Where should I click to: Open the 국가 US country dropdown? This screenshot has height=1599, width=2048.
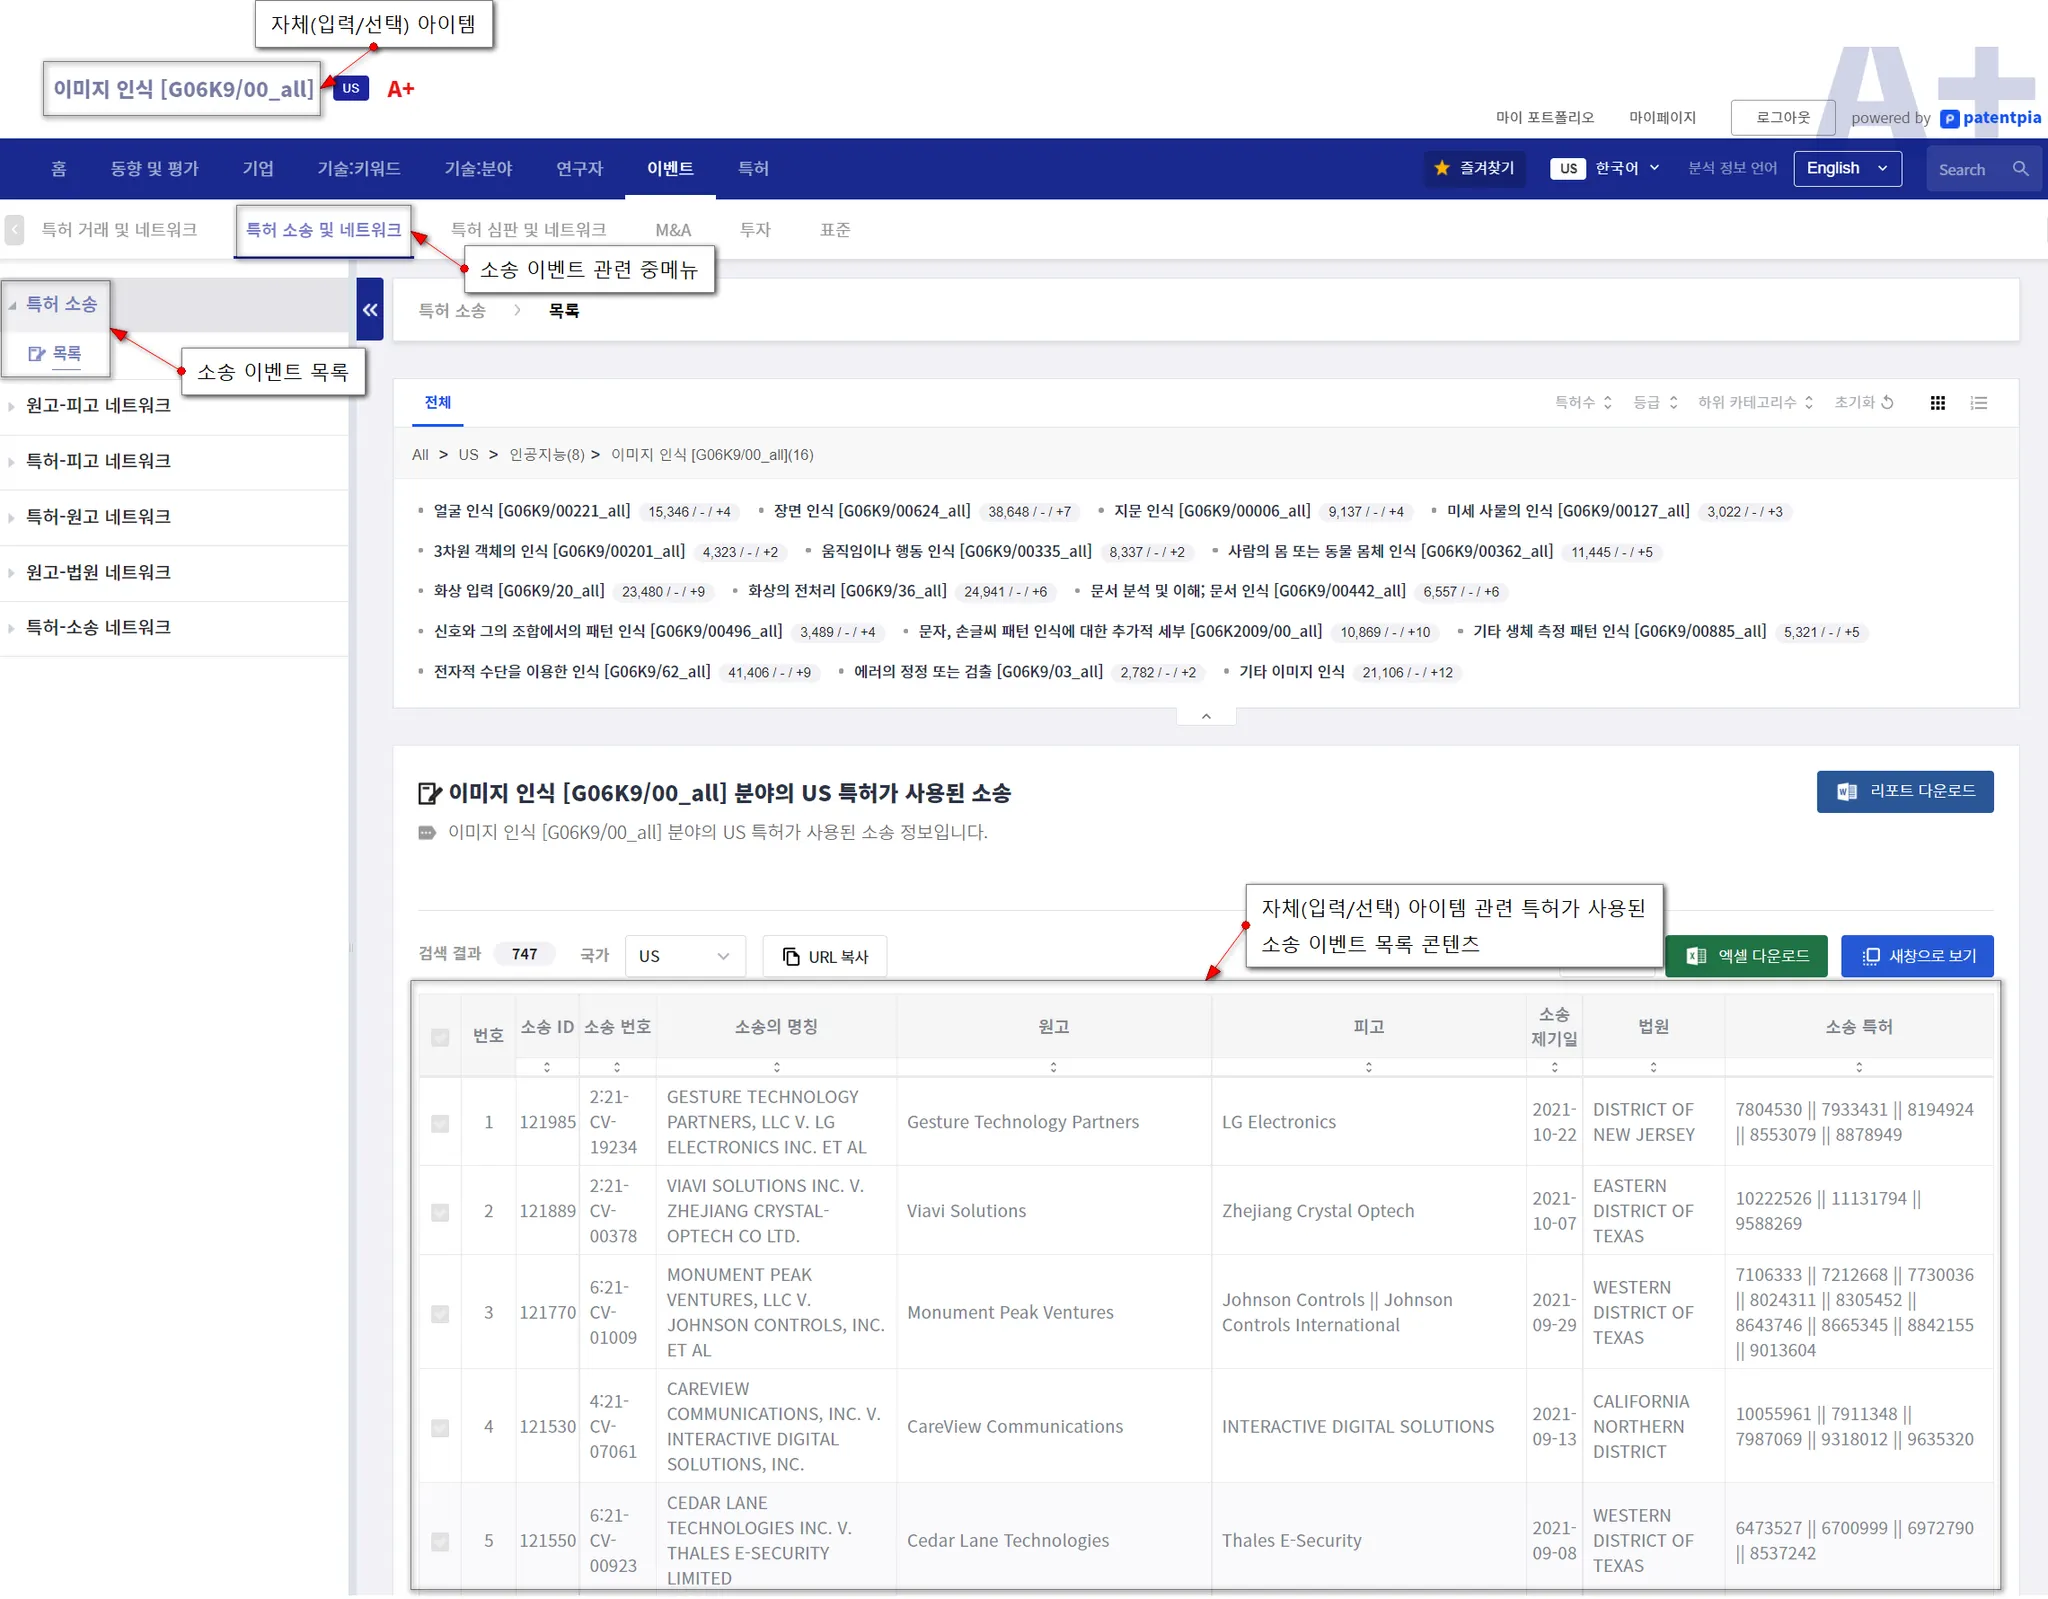tap(684, 956)
